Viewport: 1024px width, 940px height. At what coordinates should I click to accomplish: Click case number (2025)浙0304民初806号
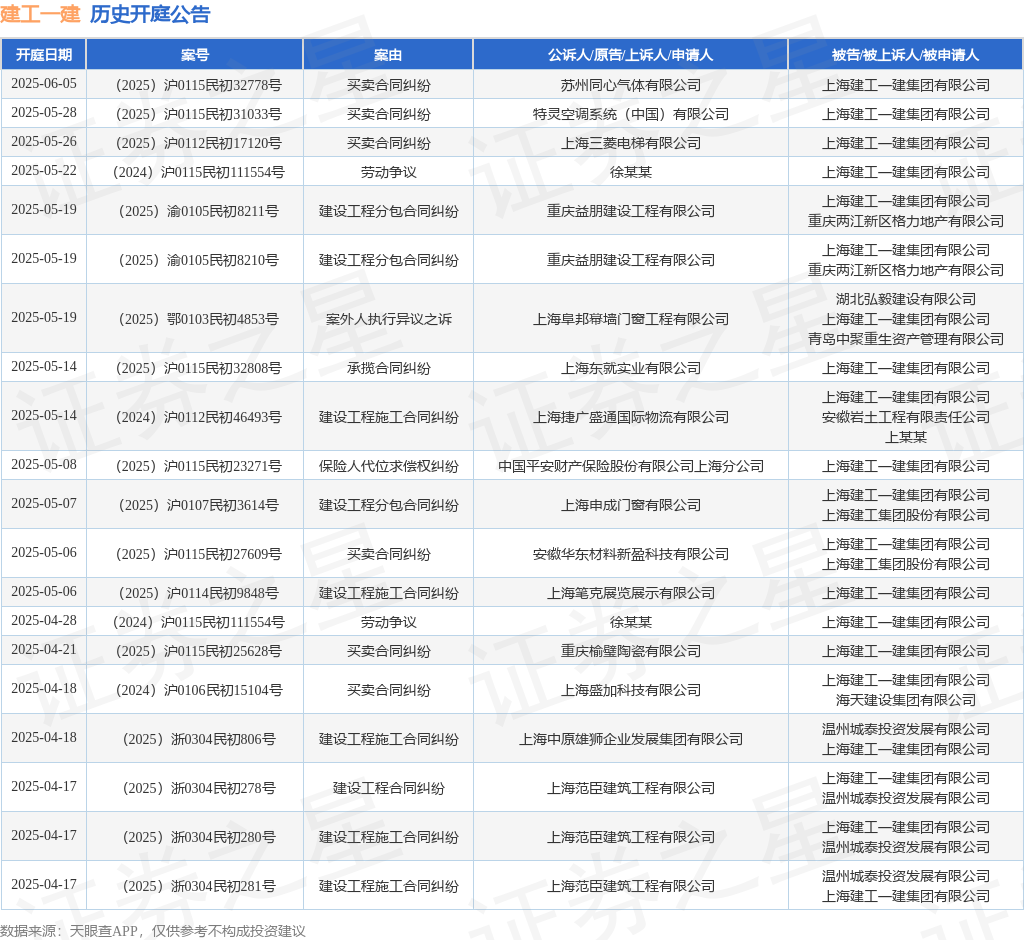coord(198,739)
